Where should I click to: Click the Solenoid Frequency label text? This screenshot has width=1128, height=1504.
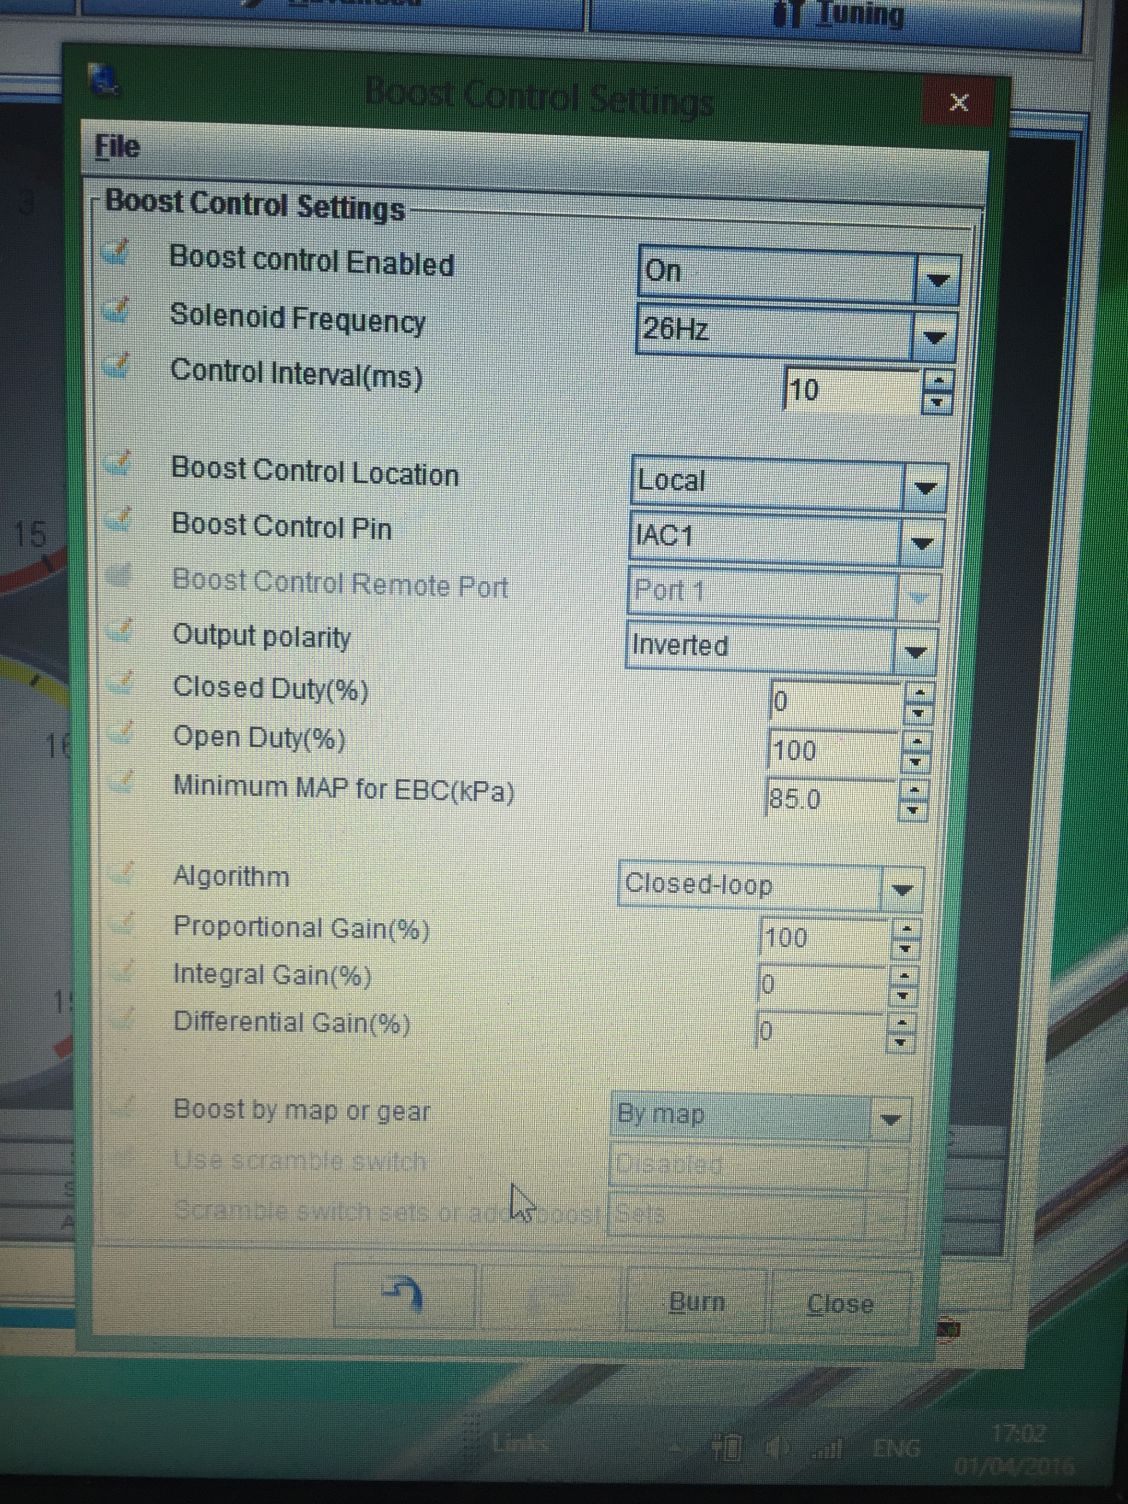click(297, 318)
